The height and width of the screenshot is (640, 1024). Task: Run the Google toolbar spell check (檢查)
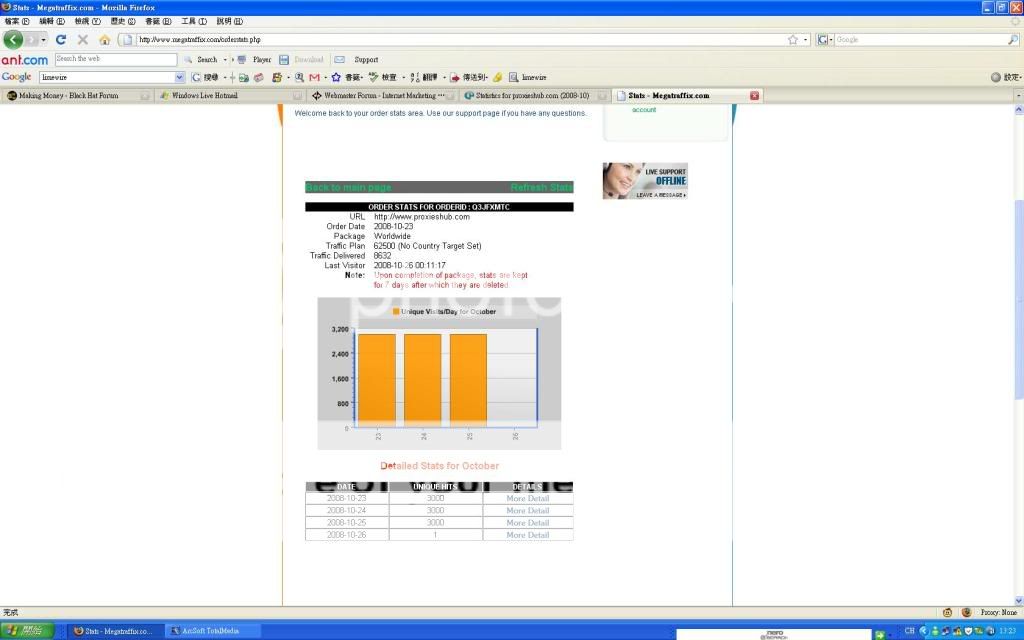click(x=383, y=77)
